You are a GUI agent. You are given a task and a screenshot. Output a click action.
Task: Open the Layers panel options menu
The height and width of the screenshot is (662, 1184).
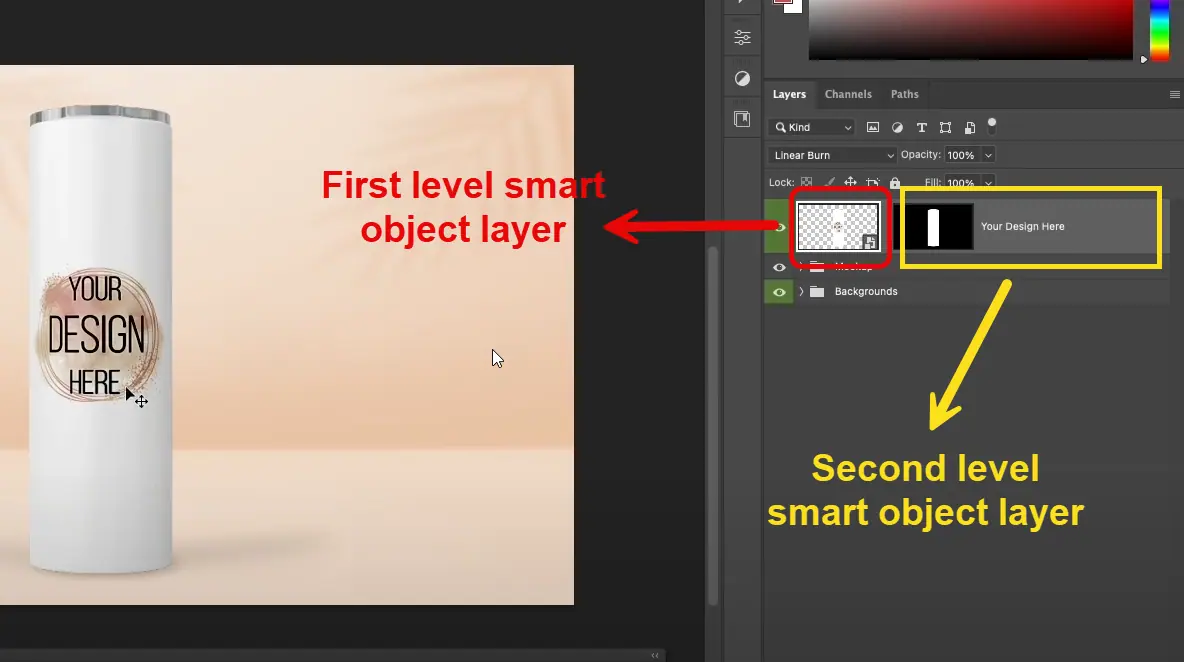pyautogui.click(x=1174, y=94)
